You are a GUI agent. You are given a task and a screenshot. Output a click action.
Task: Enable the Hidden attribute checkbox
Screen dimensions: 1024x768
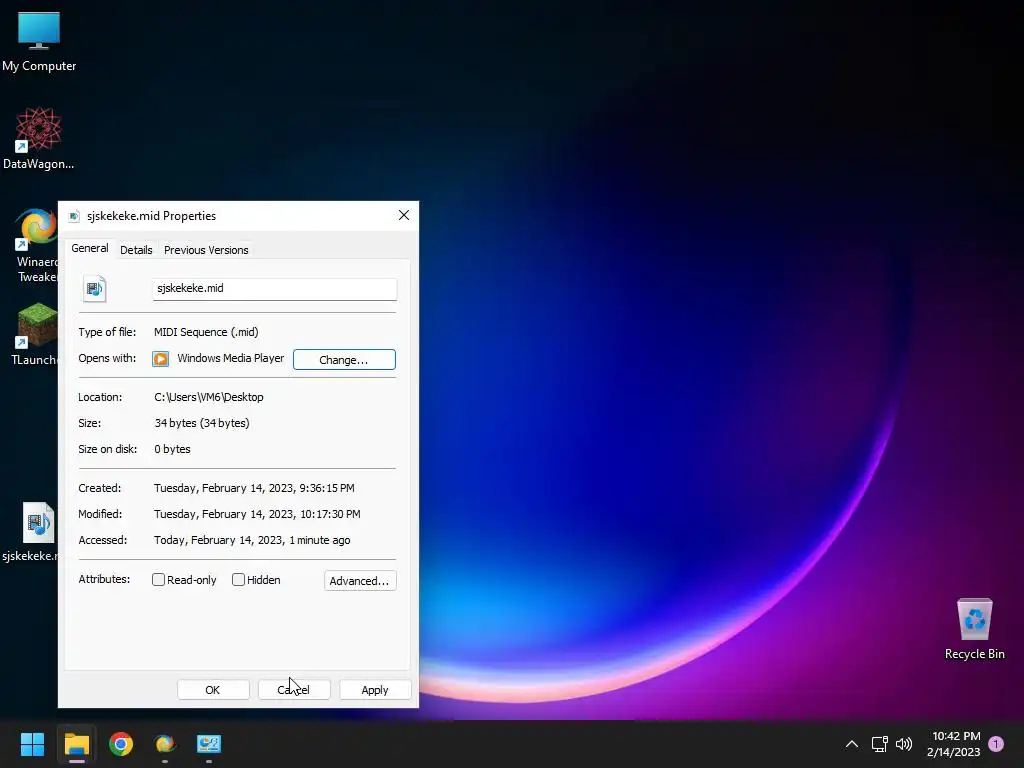coord(238,579)
